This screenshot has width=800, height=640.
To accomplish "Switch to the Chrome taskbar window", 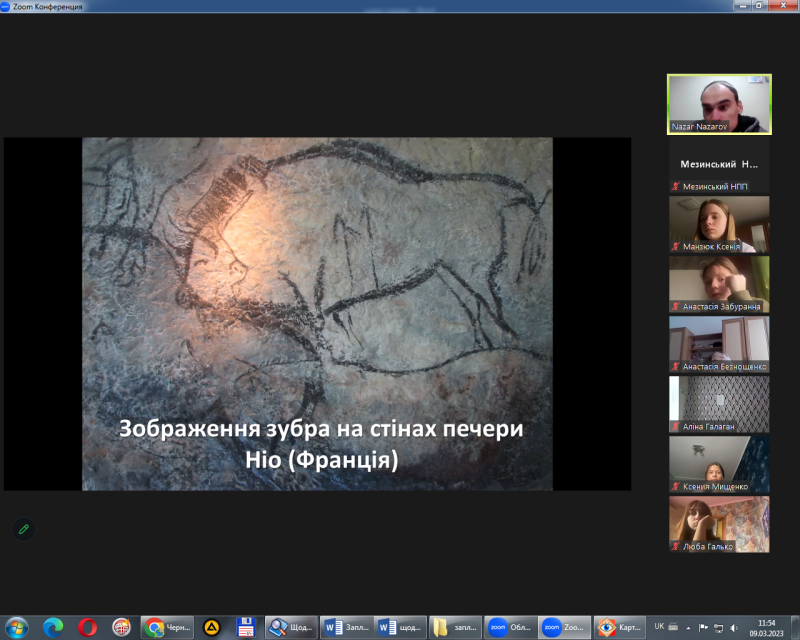I will point(167,627).
